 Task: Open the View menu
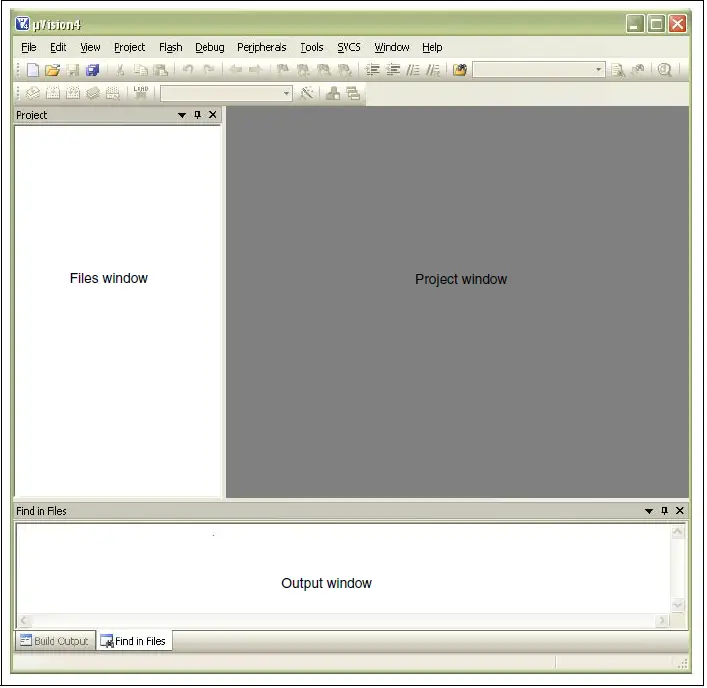point(91,47)
